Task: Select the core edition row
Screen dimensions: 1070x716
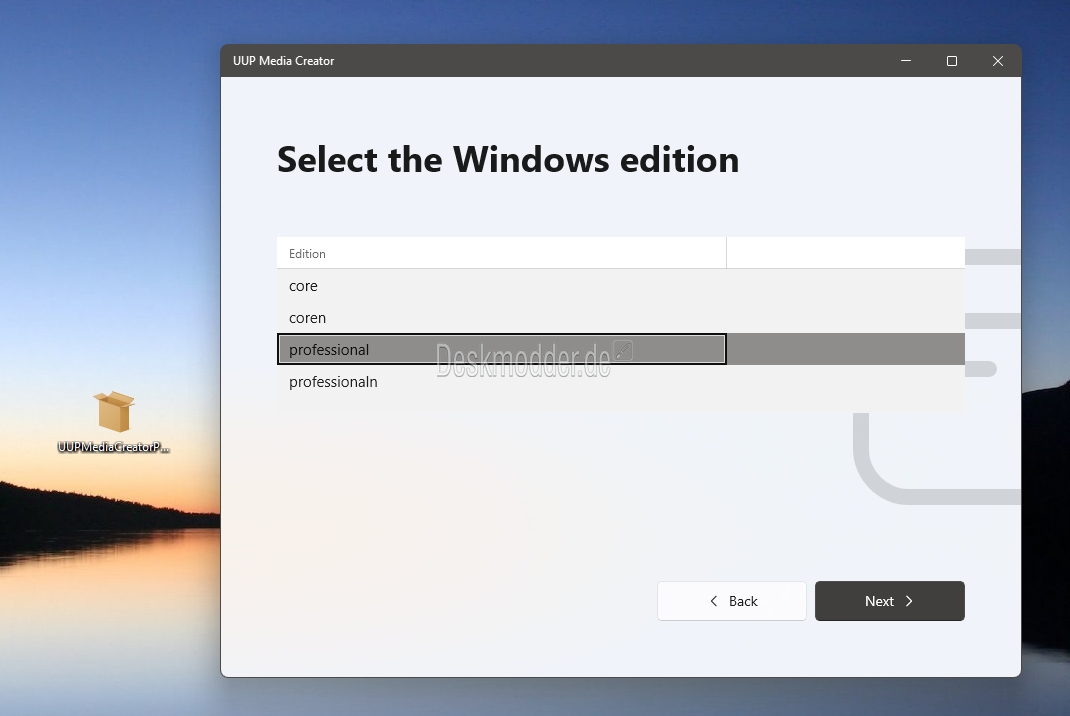Action: [x=620, y=286]
